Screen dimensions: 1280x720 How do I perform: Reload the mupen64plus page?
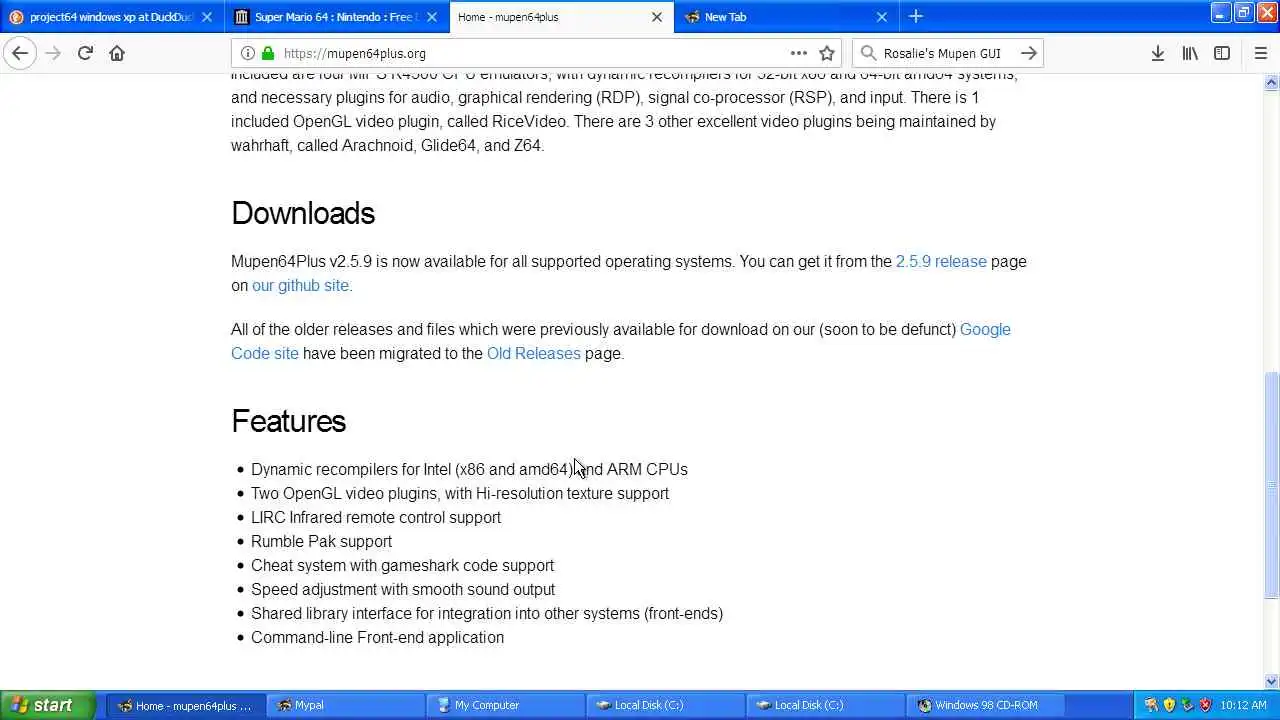point(85,53)
